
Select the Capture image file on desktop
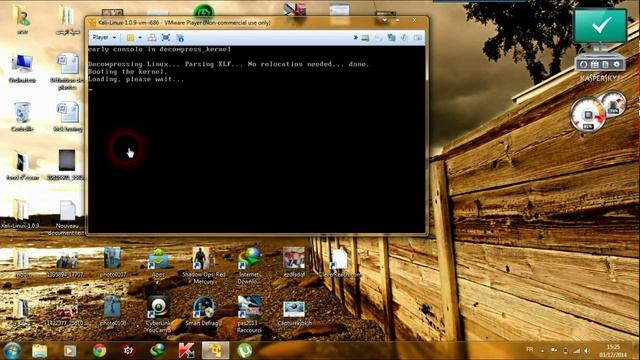pos(294,313)
